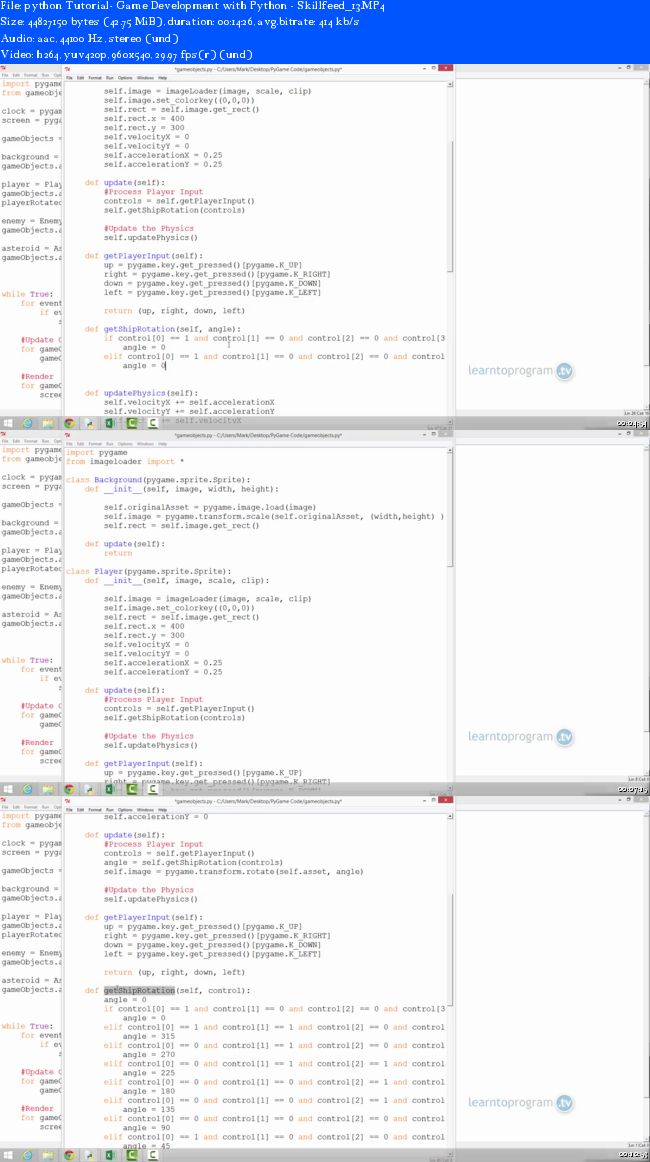Open File Explorer in frame showing updatePhysics

pyautogui.click(x=47, y=423)
